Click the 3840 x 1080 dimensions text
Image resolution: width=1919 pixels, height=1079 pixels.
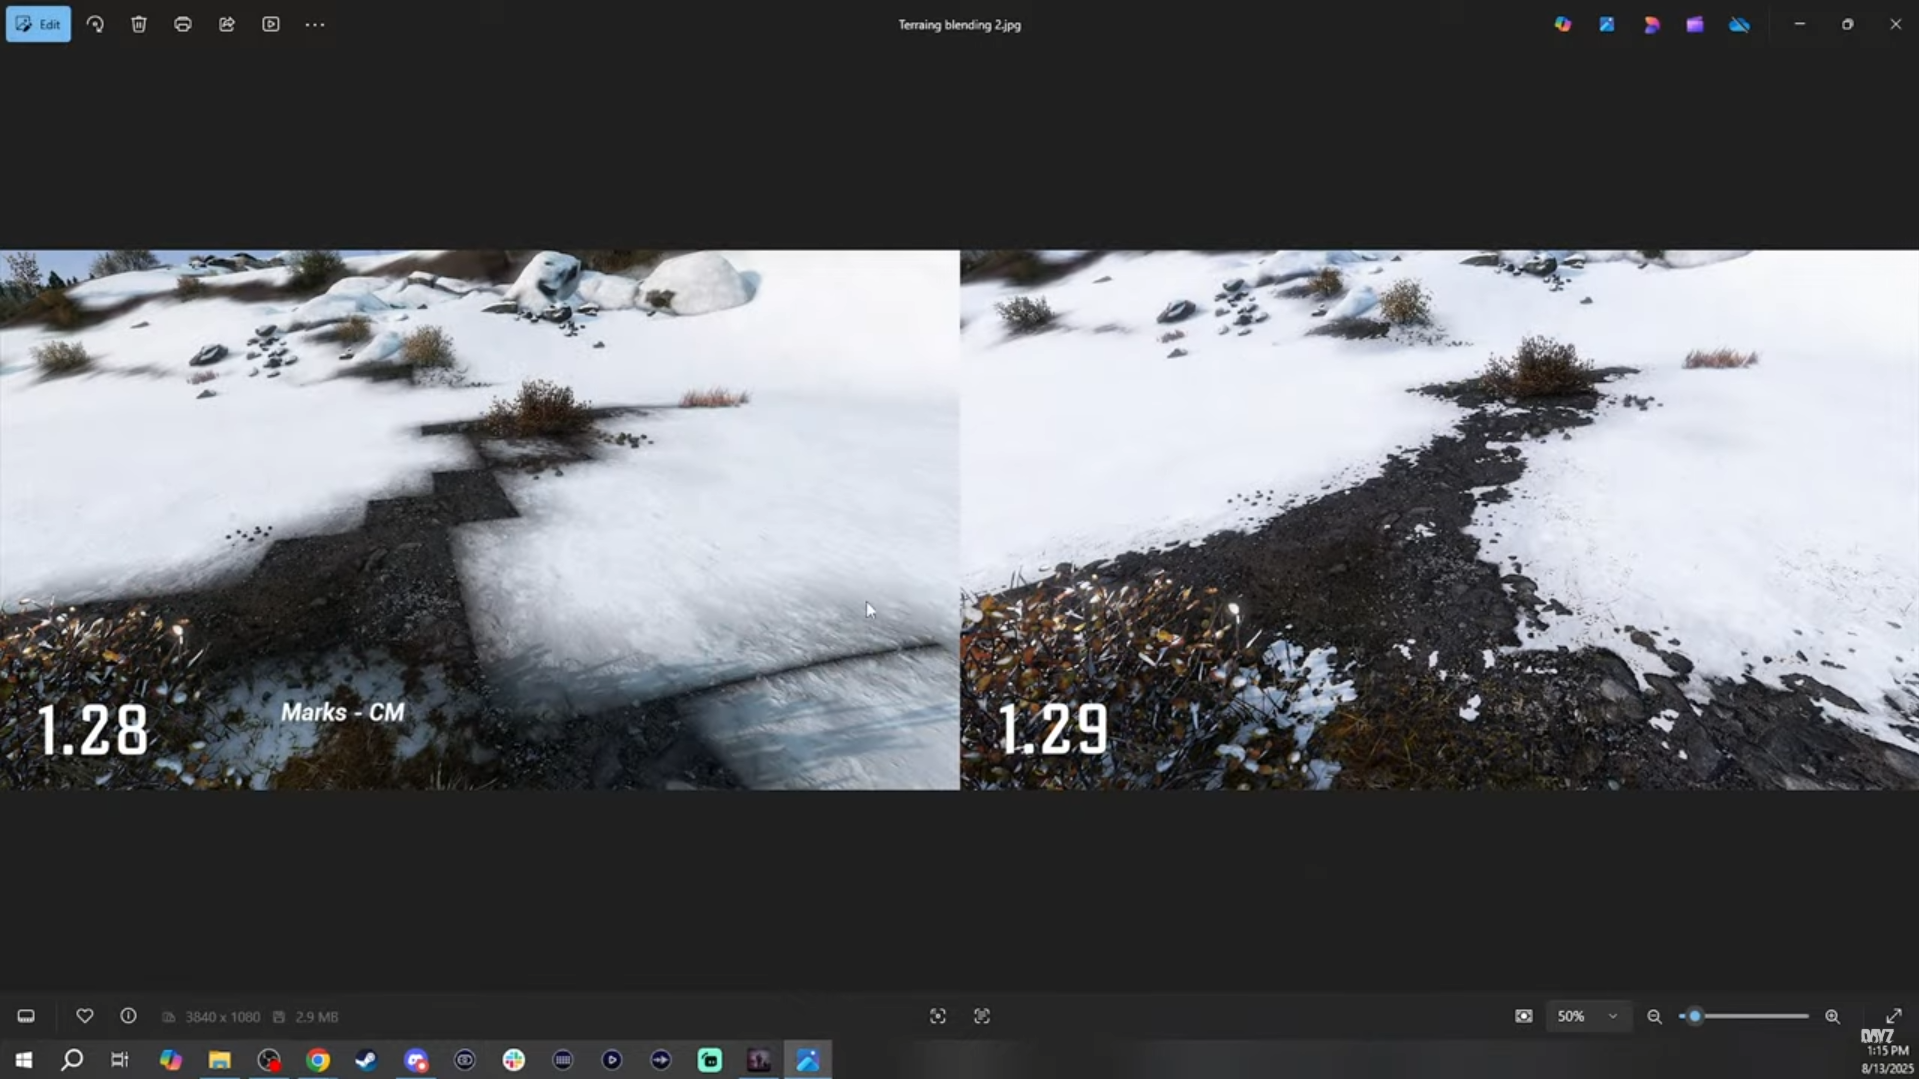pyautogui.click(x=222, y=1017)
